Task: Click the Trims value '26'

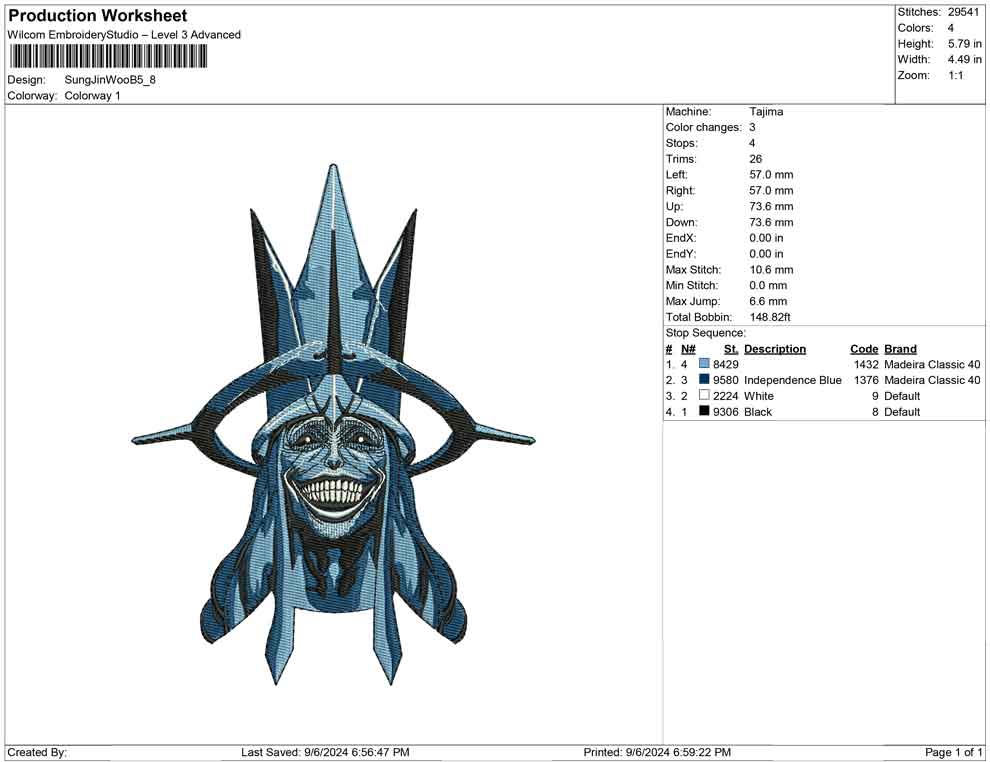Action: click(x=755, y=158)
